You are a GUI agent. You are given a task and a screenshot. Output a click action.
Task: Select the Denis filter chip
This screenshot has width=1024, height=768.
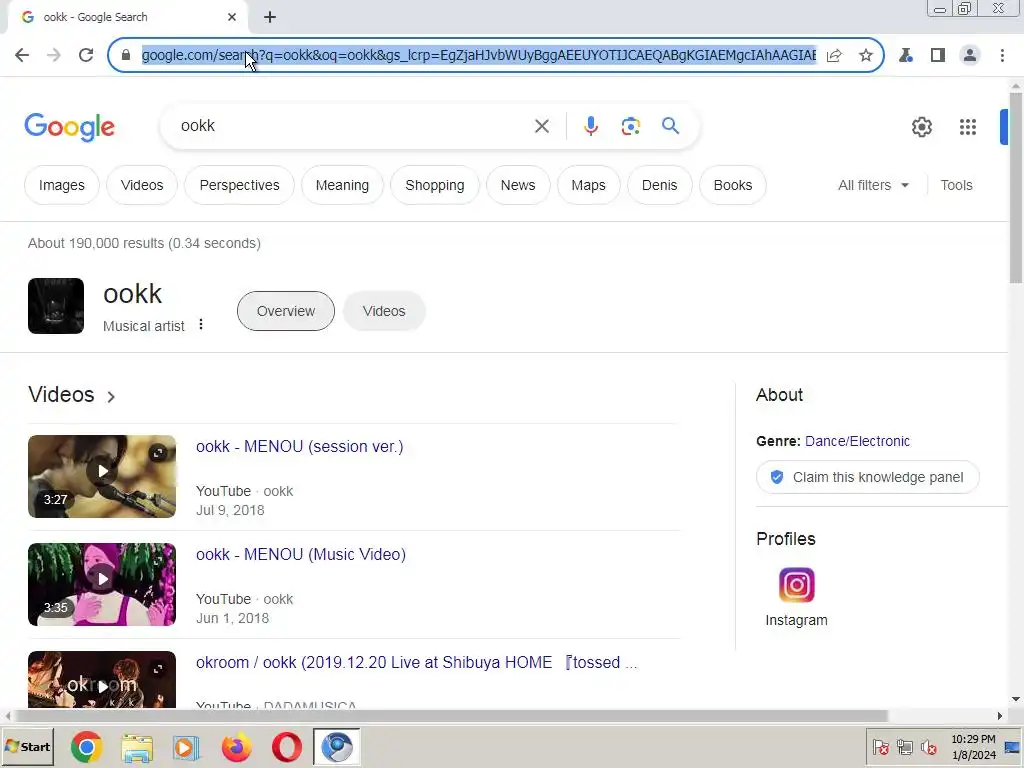click(659, 185)
